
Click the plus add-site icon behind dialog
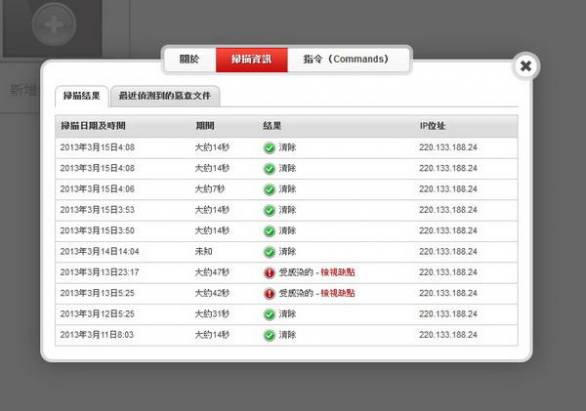coord(54,25)
